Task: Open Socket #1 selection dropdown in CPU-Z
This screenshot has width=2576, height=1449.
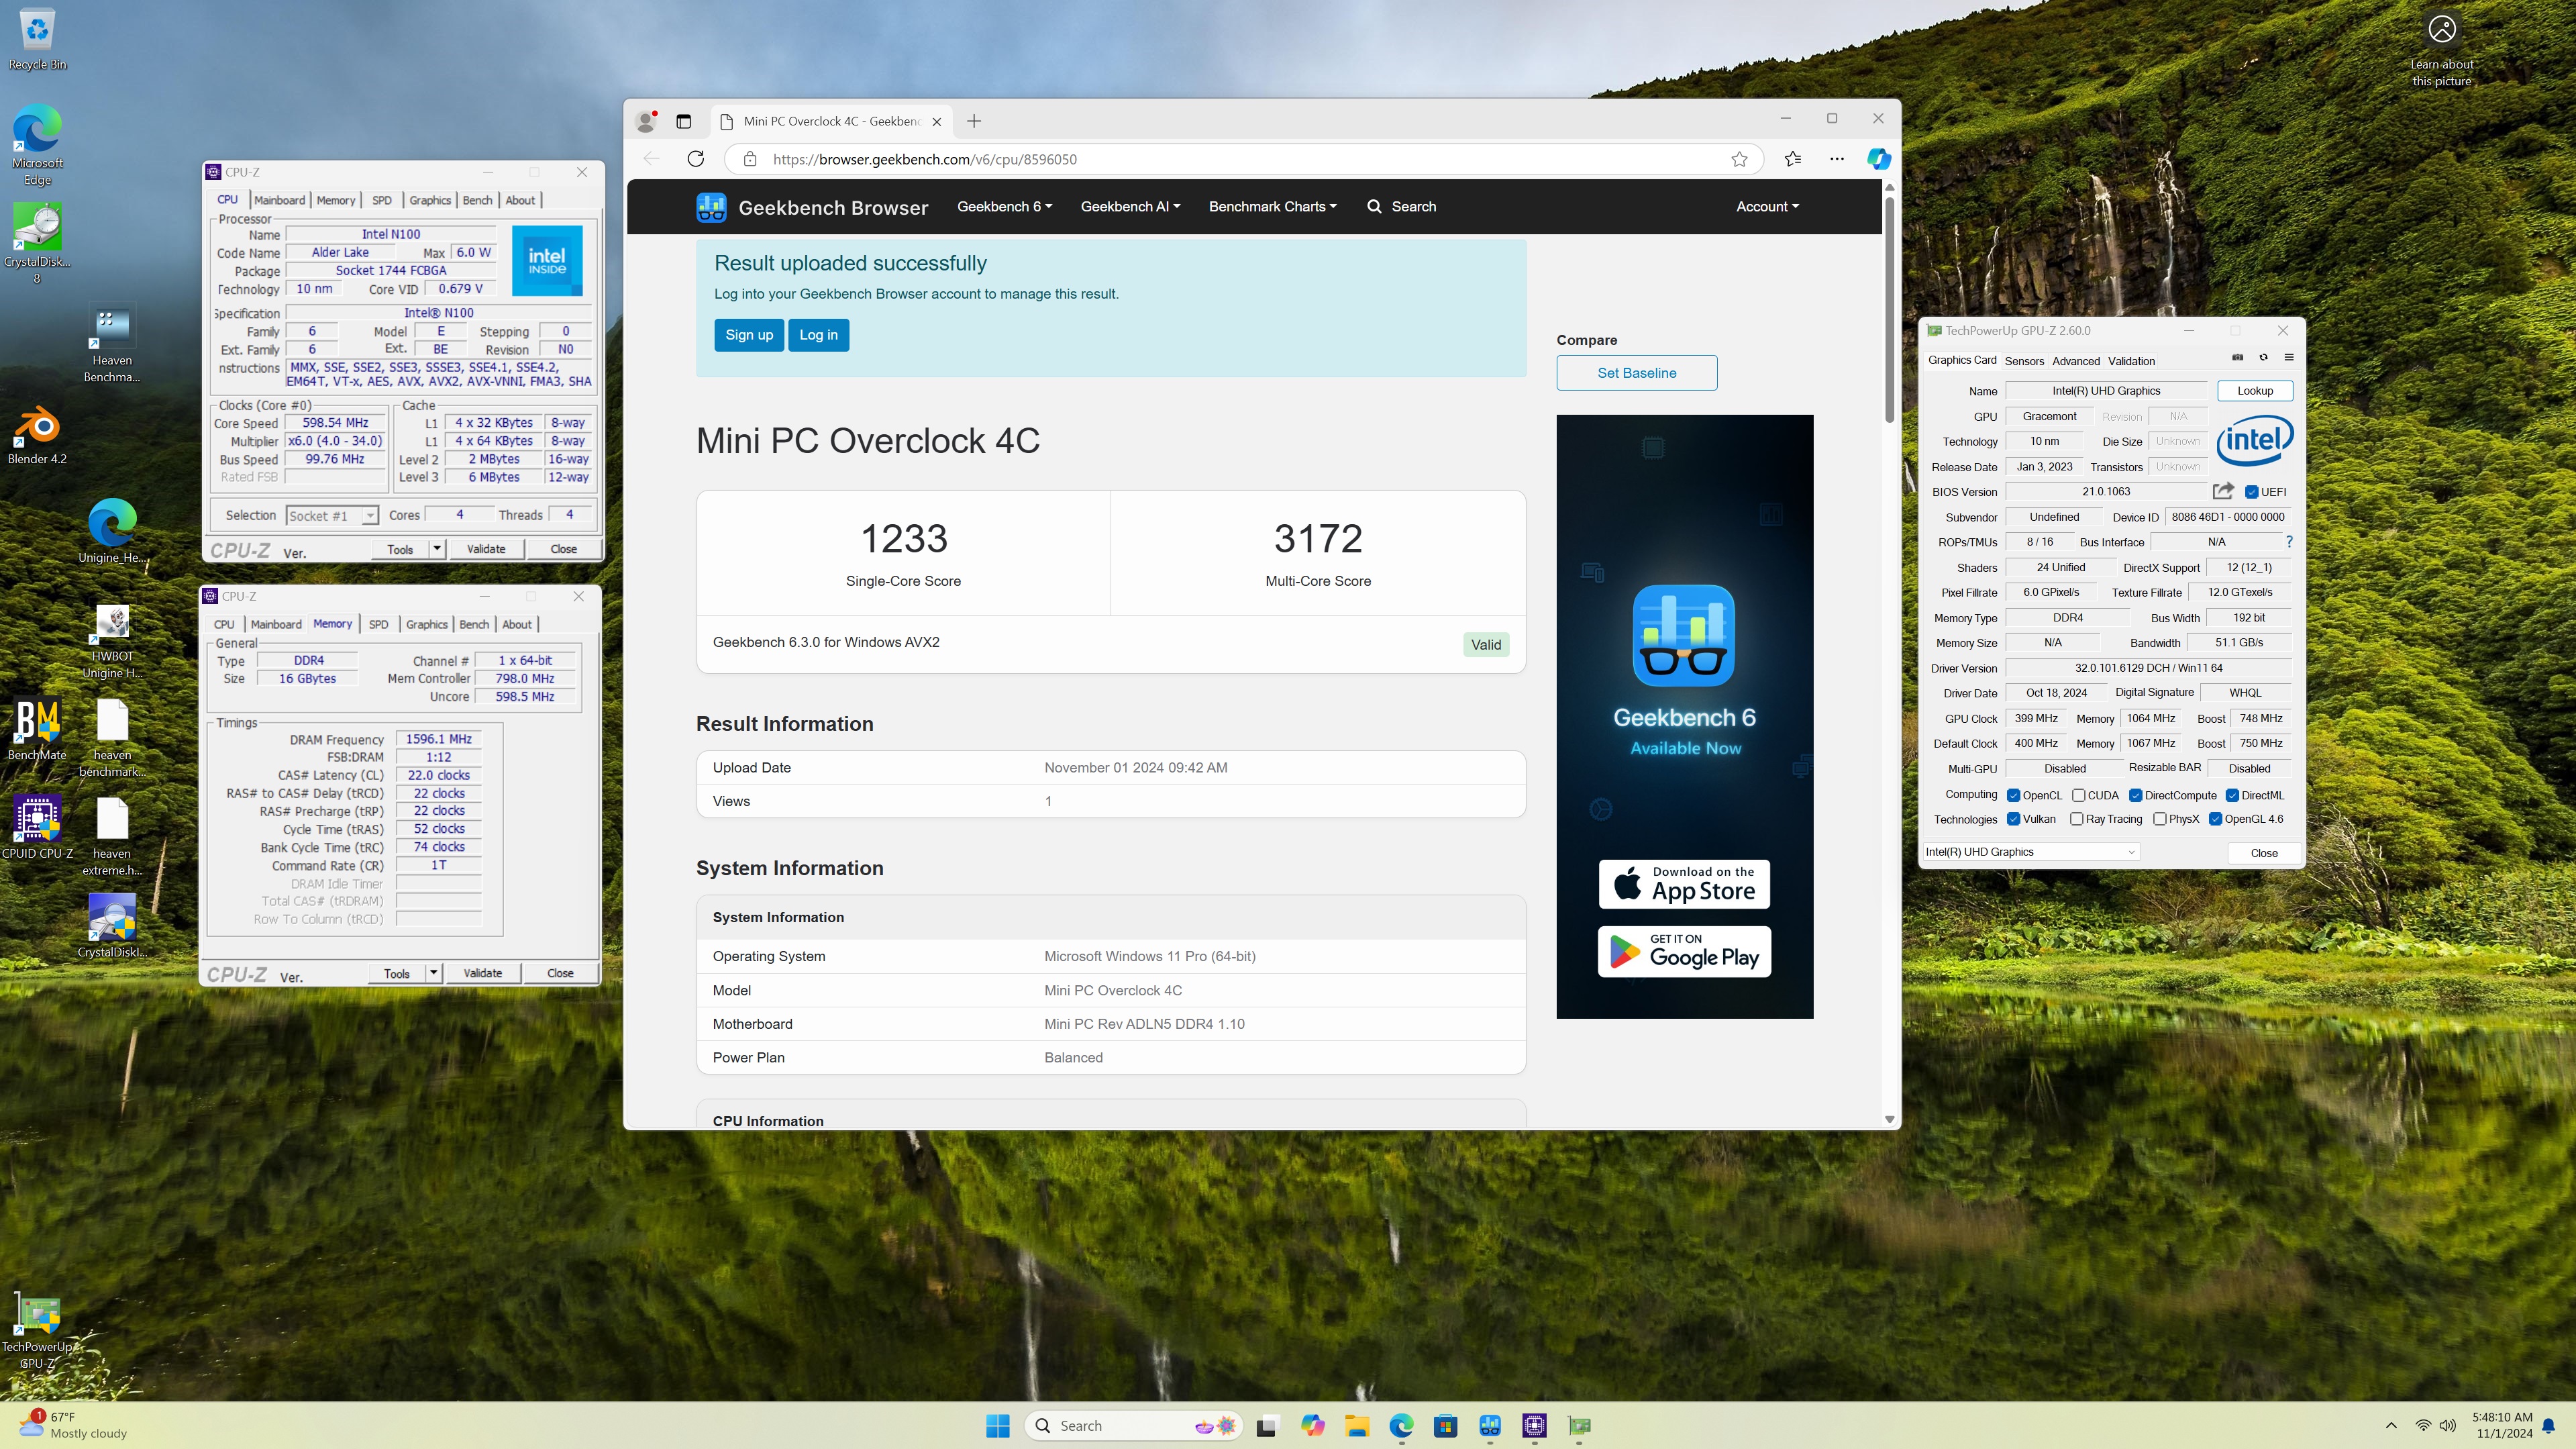Action: 332,516
